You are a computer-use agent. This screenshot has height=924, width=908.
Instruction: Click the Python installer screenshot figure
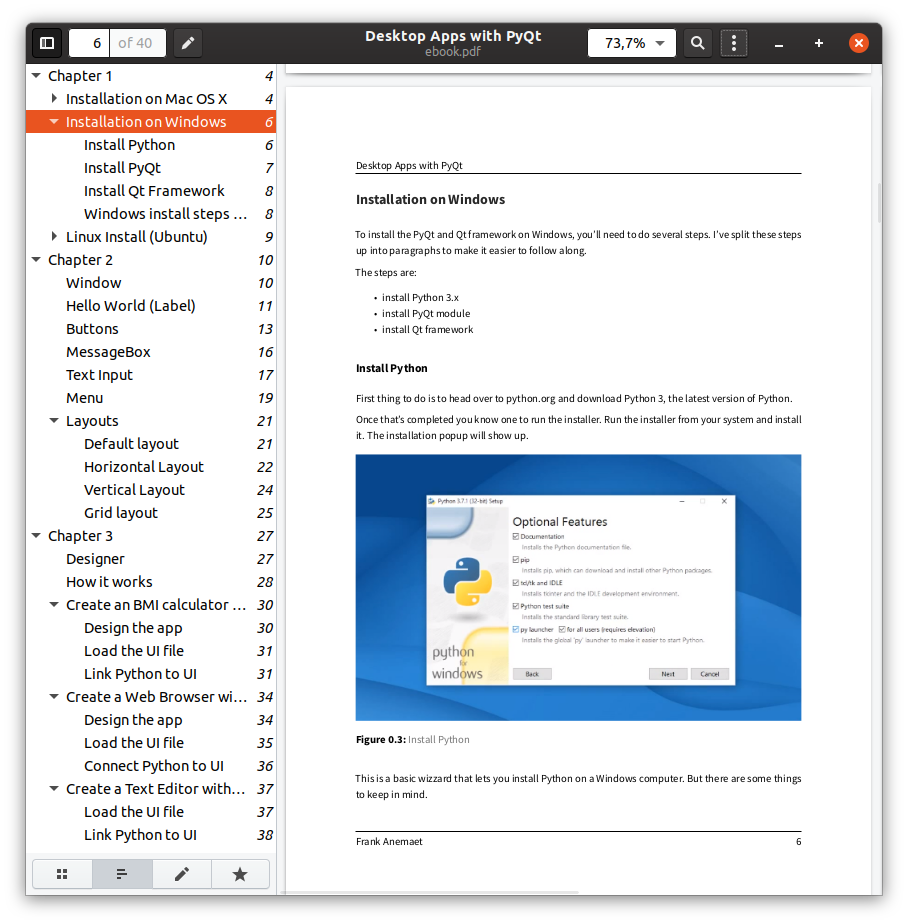pos(578,587)
